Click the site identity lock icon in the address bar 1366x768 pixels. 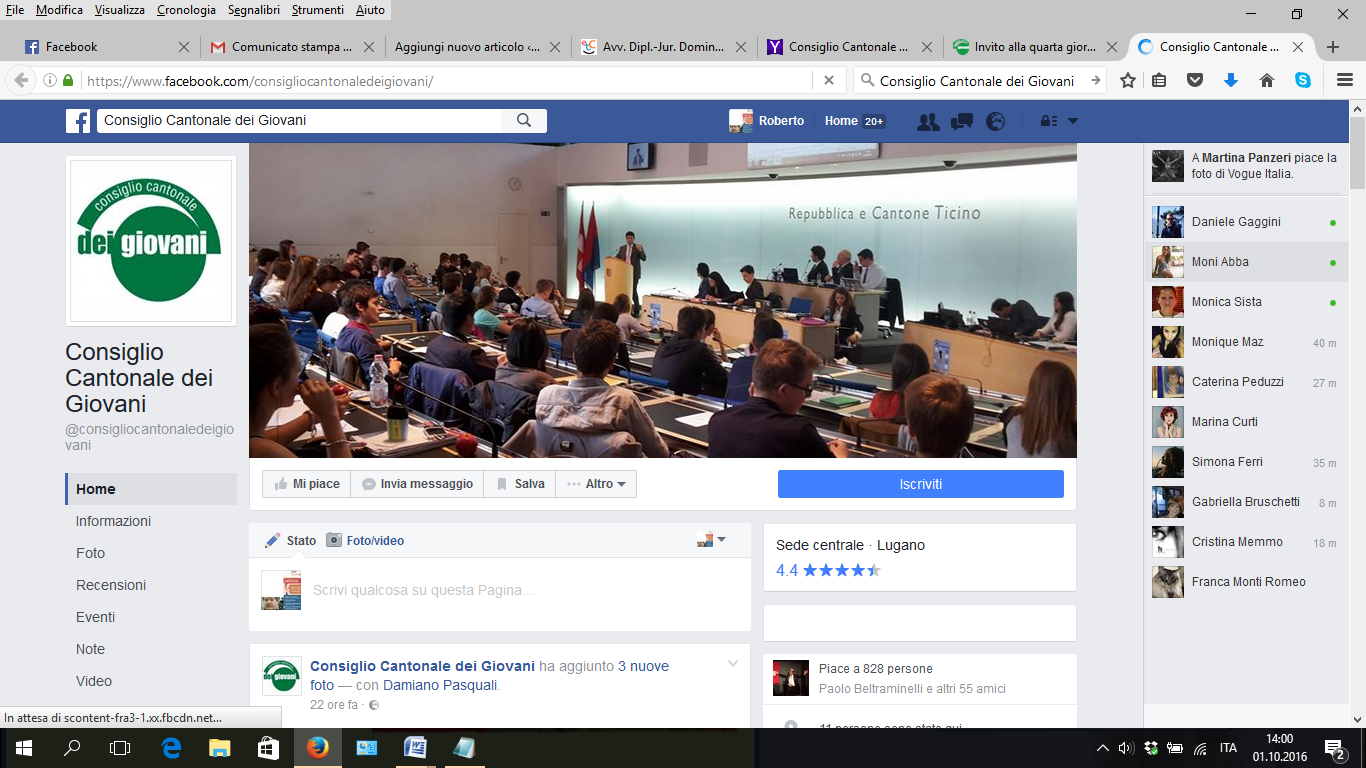[x=68, y=81]
